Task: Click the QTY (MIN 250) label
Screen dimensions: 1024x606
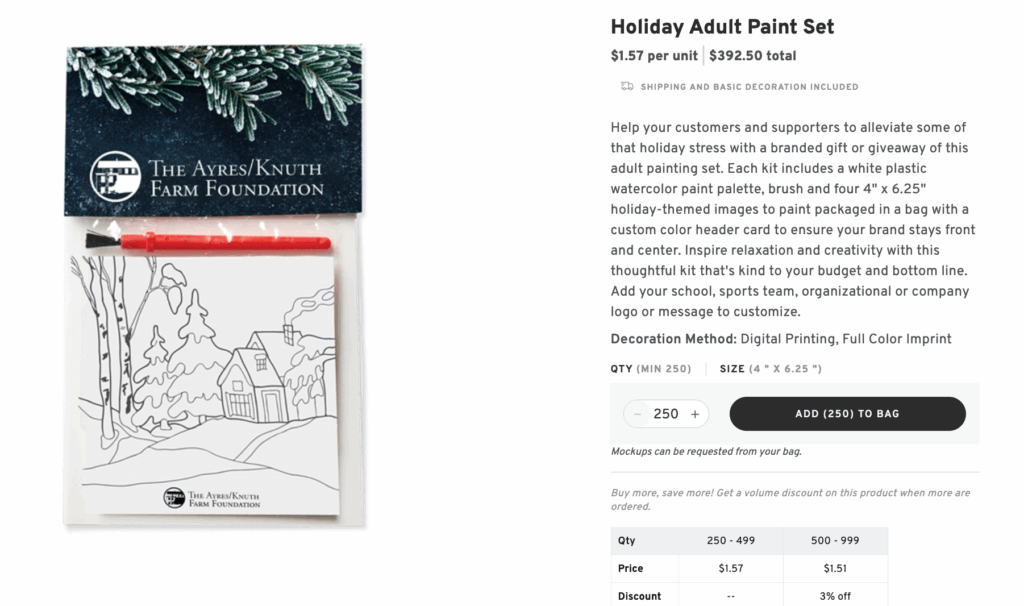Action: [650, 369]
